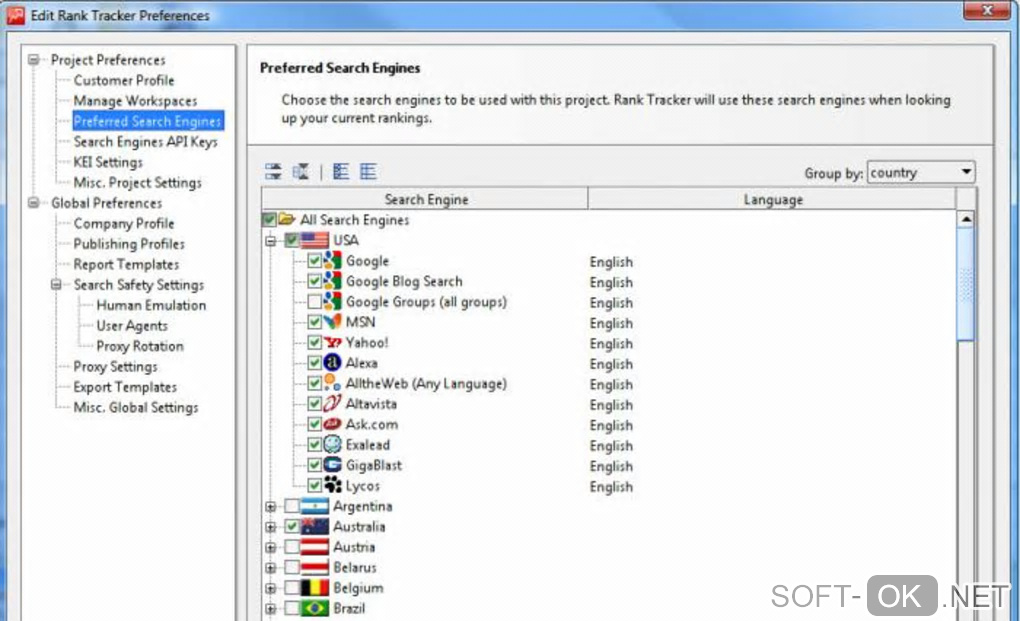Enable the Google Groups (all groups) checkbox
Viewport: 1020px width, 621px height.
[314, 302]
